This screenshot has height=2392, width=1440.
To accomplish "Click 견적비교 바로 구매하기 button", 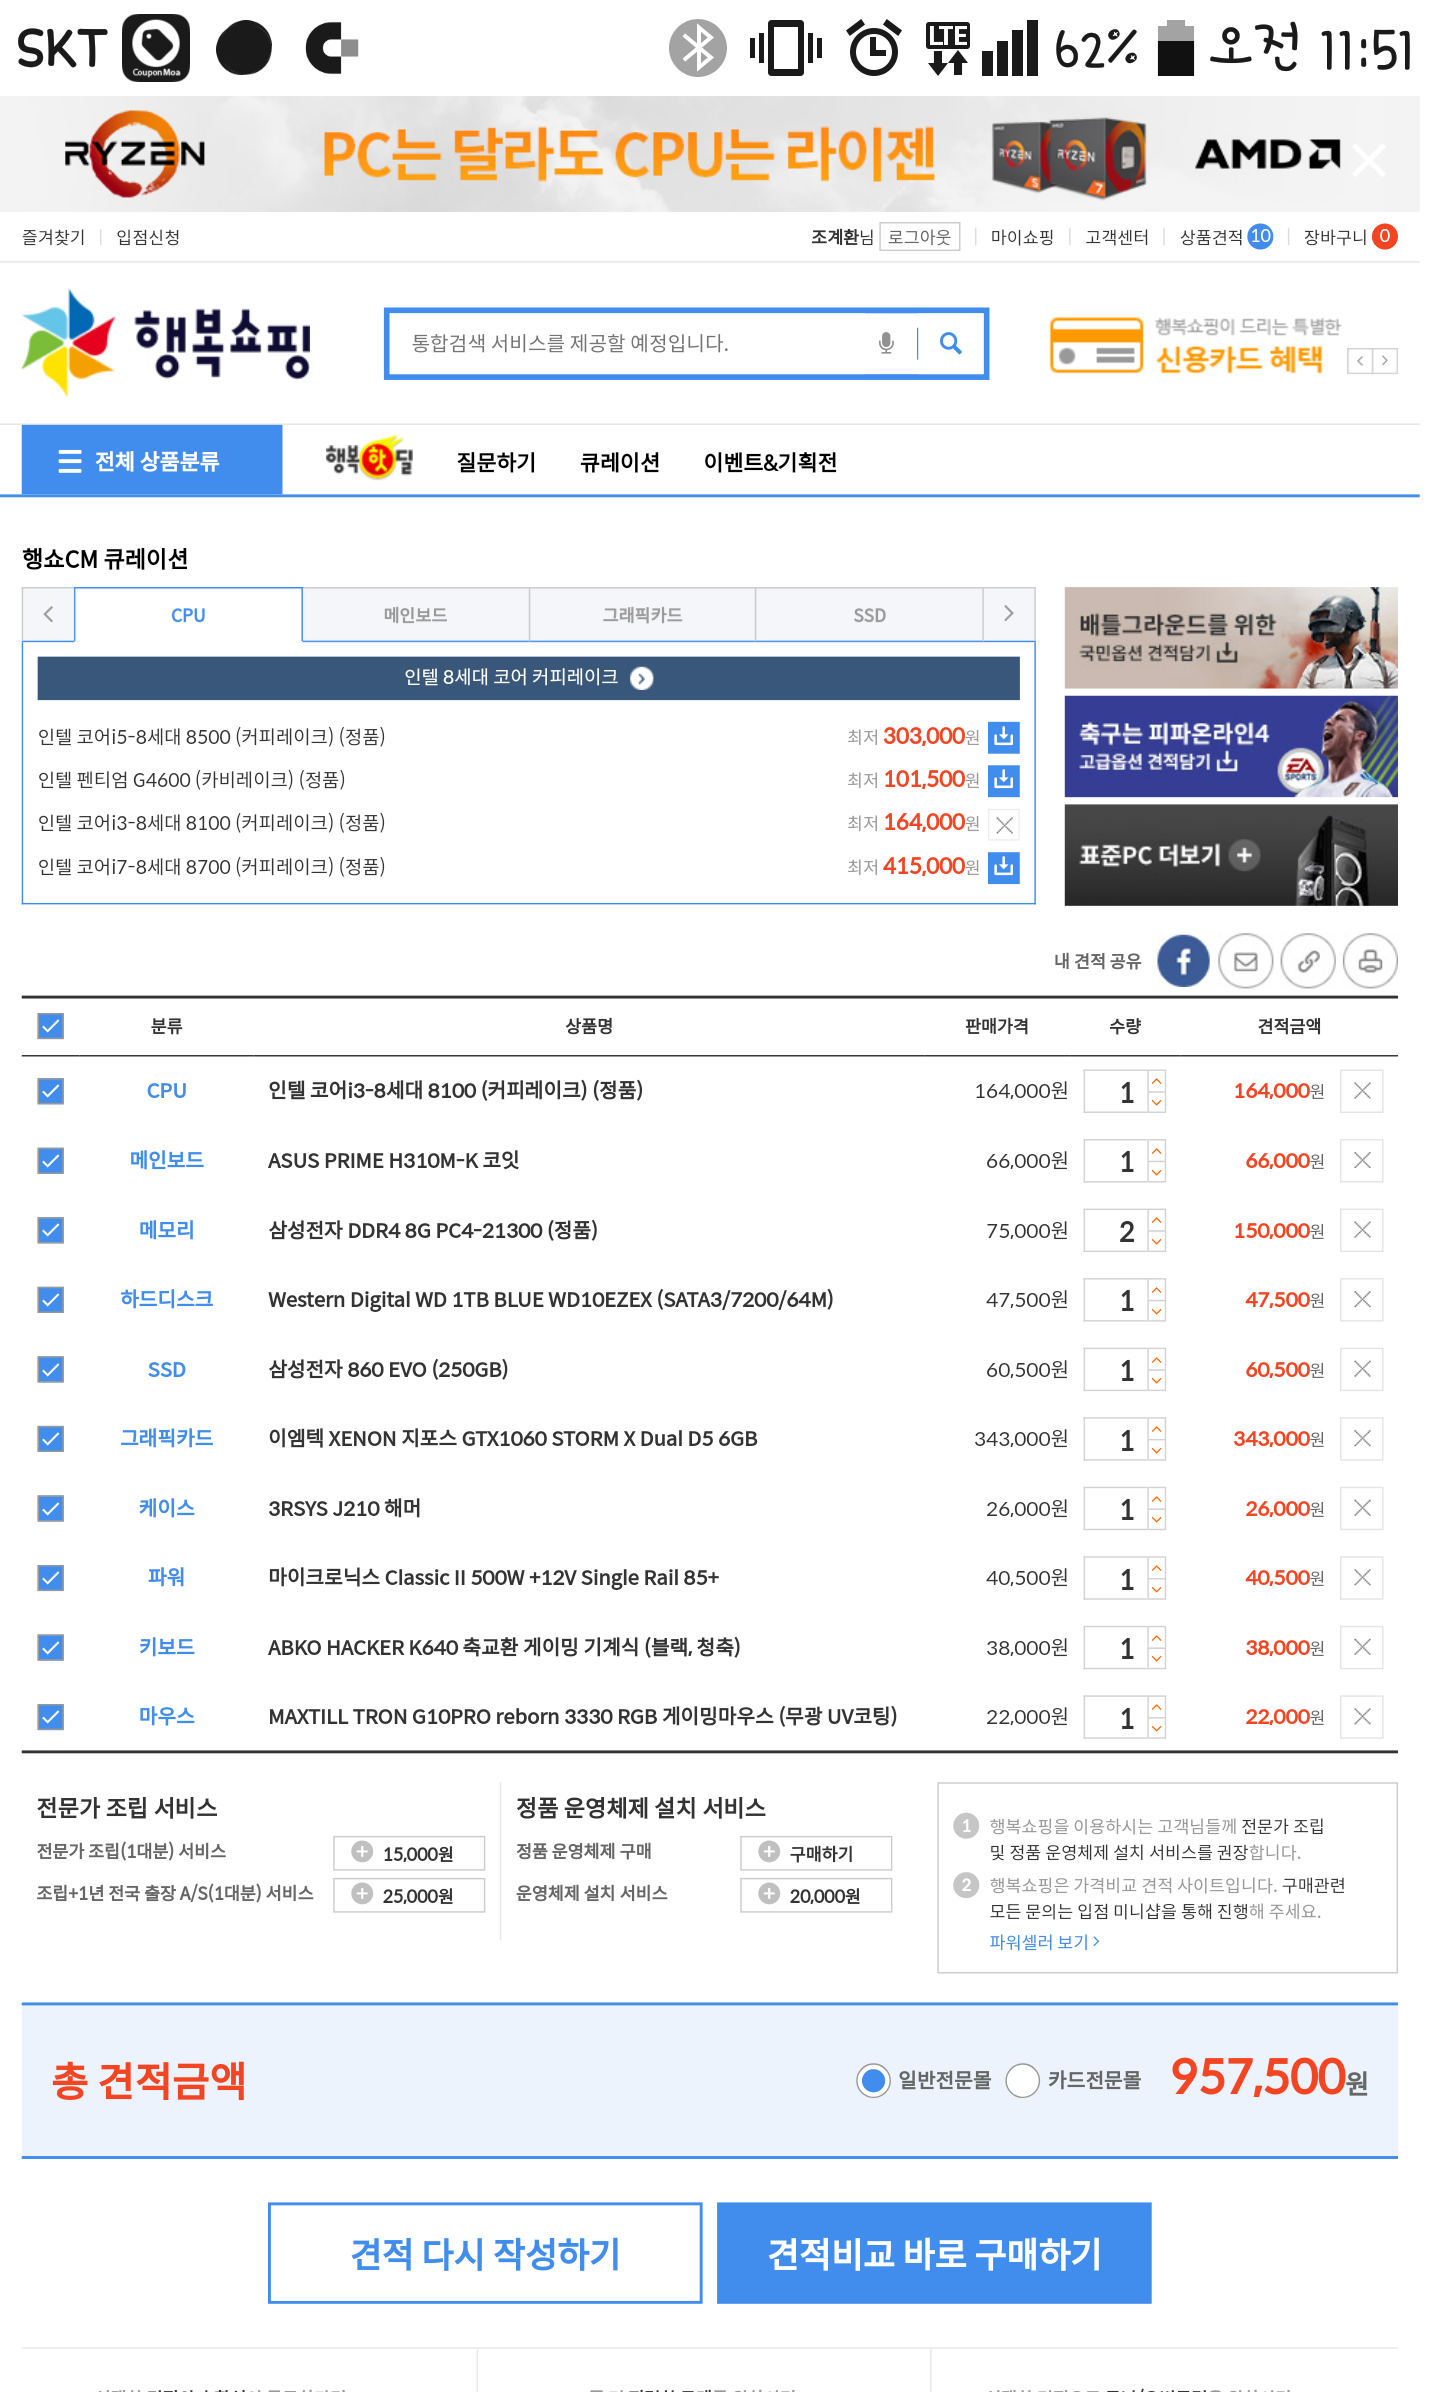I will point(934,2253).
